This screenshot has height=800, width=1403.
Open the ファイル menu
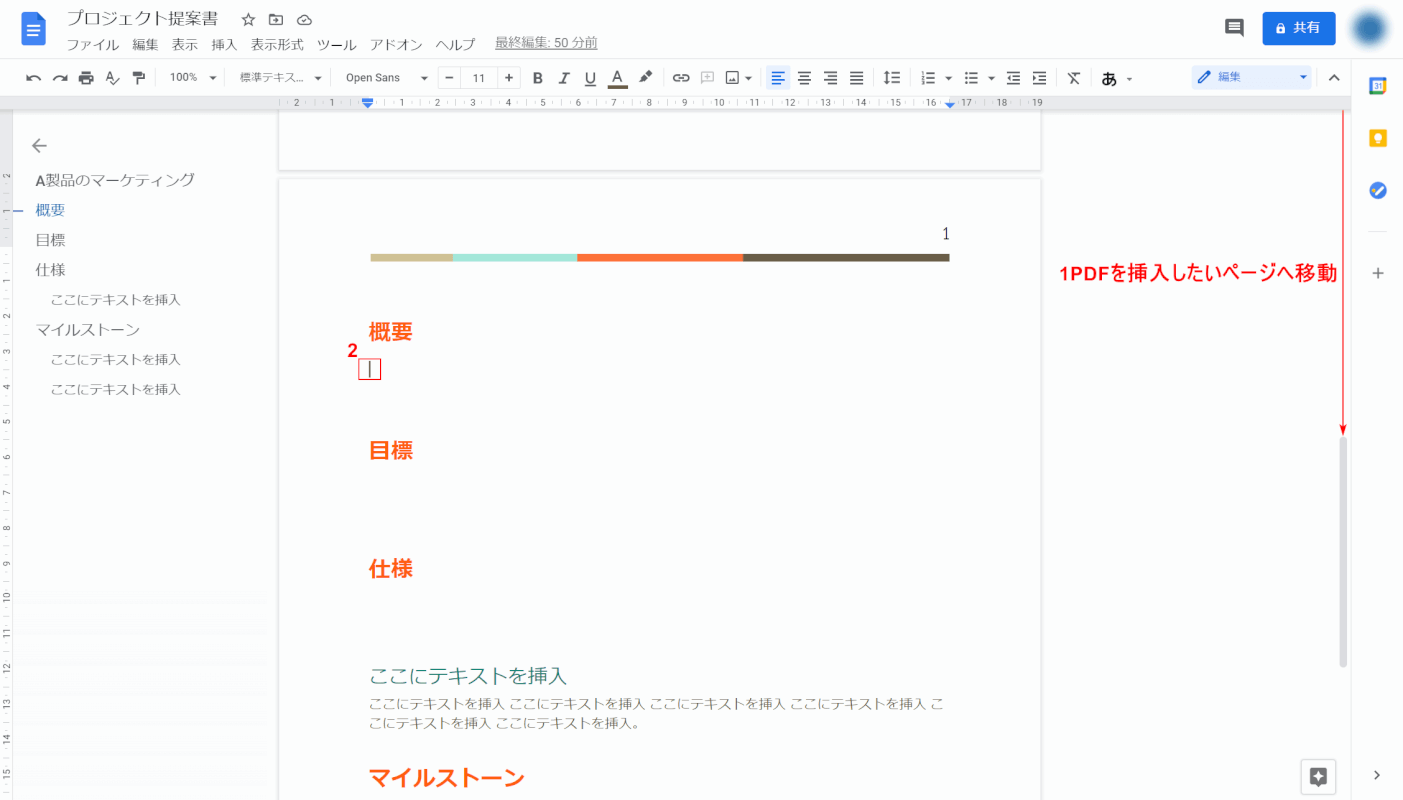92,44
